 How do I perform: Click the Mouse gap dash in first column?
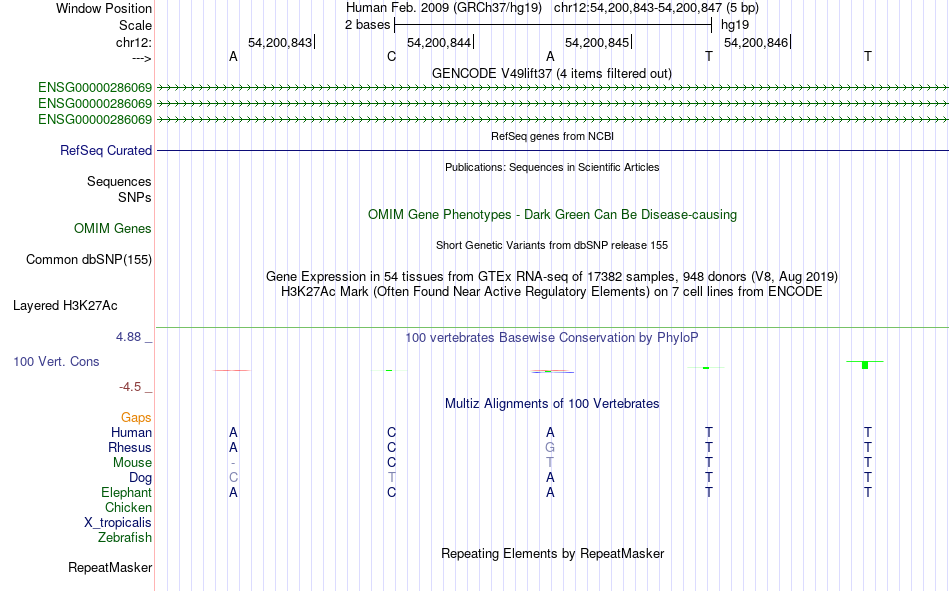pyautogui.click(x=233, y=463)
